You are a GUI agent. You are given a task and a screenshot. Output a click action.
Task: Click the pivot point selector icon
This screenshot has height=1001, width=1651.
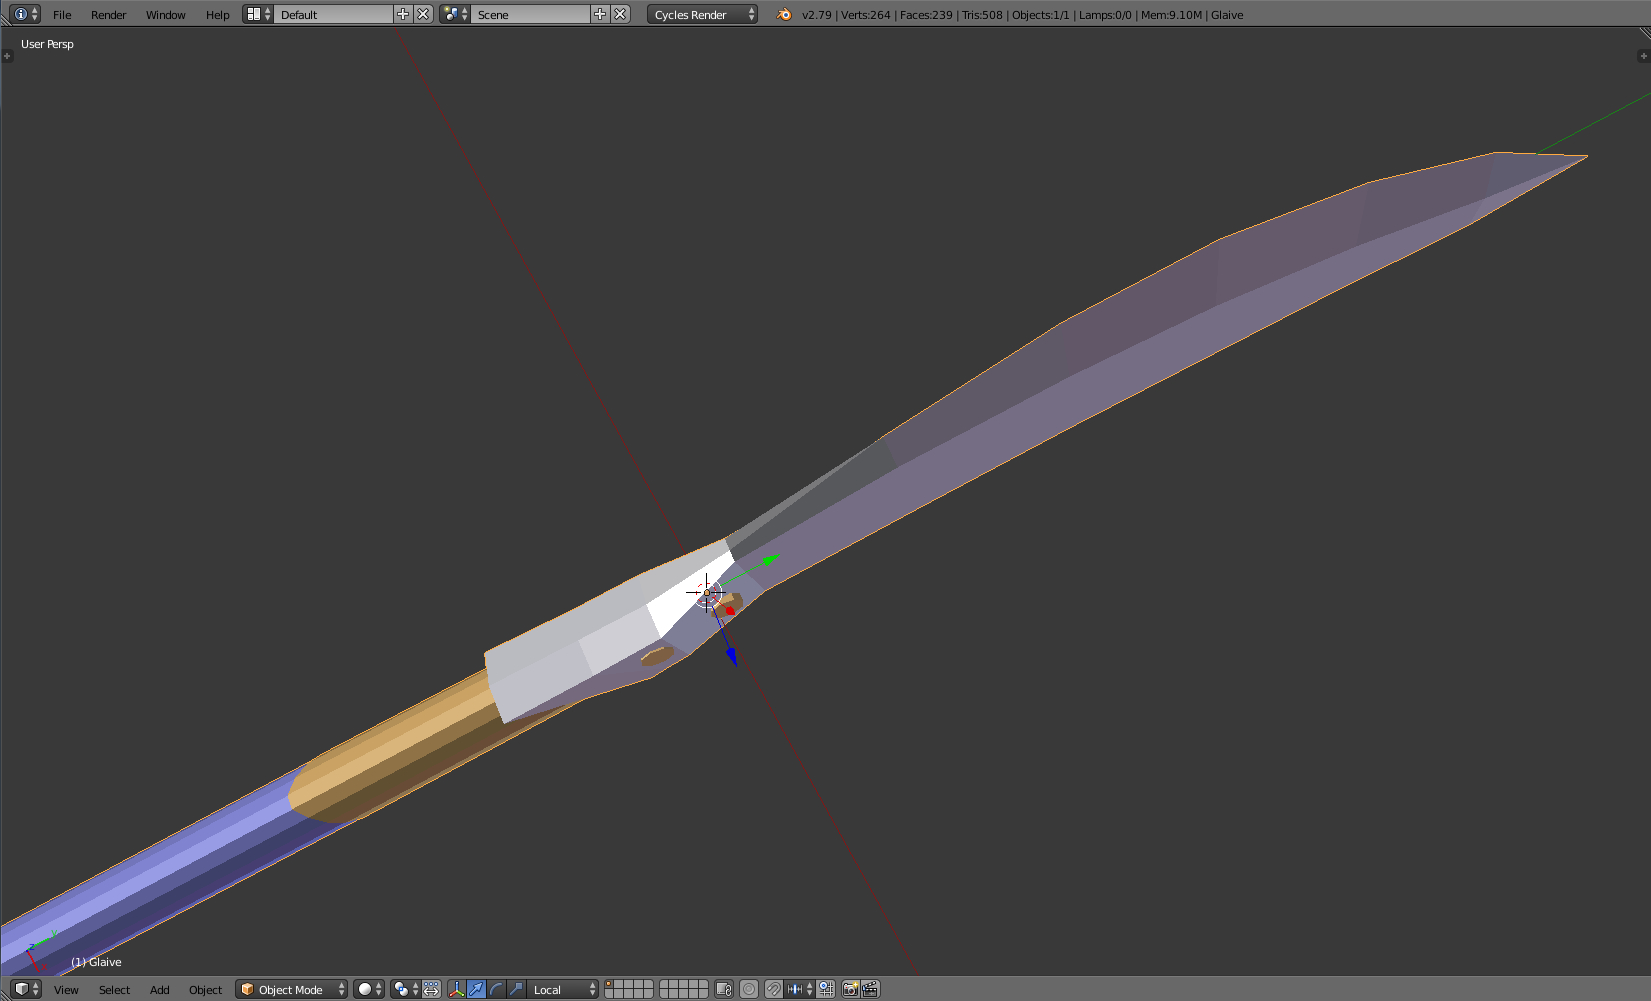point(403,989)
